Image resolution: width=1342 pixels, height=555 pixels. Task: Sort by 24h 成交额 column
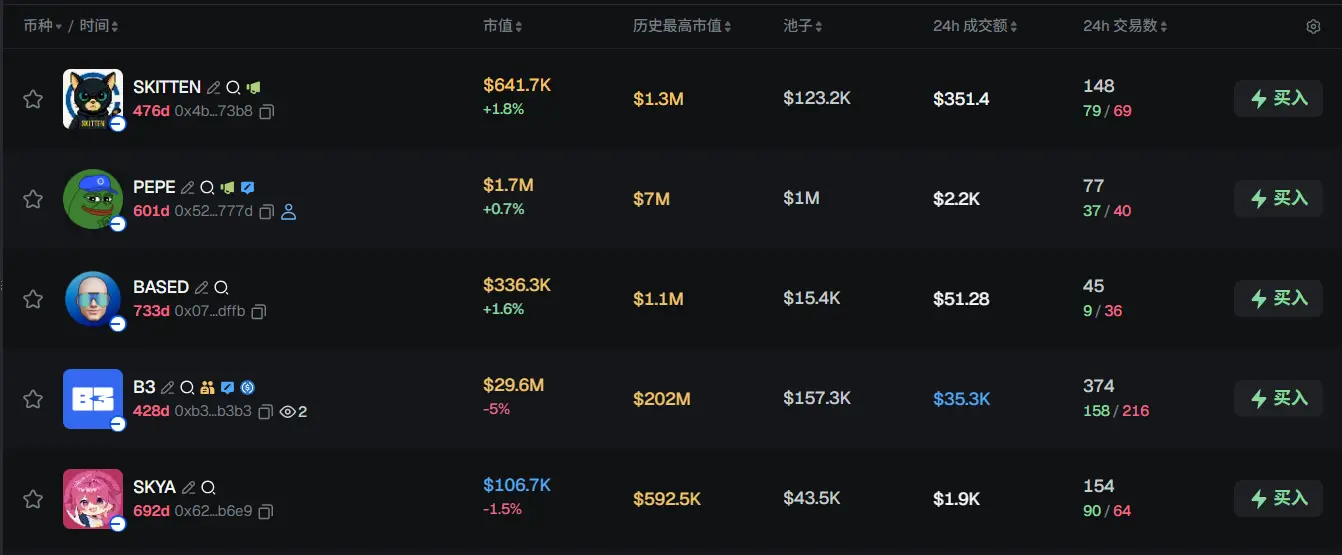(975, 26)
